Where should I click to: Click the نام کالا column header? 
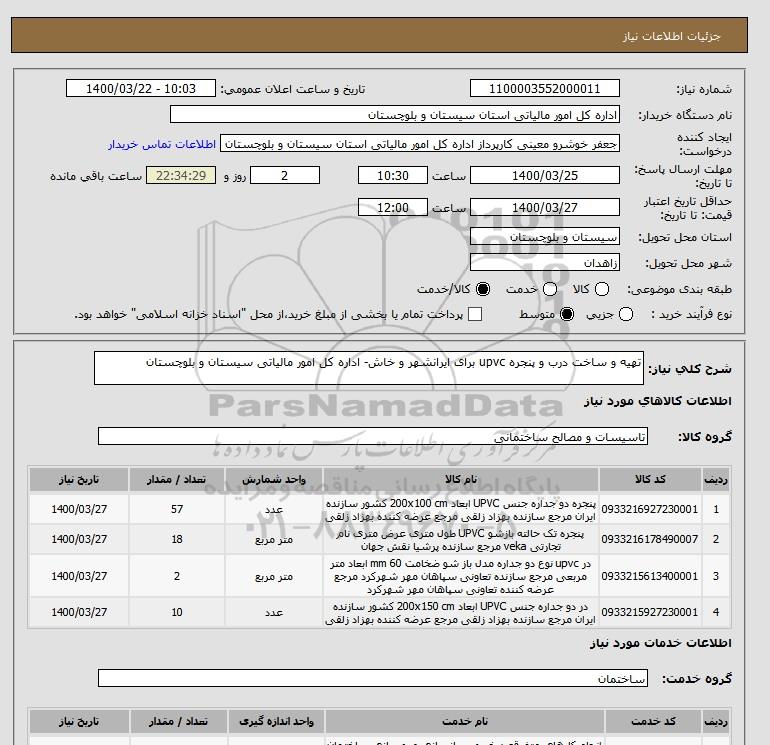[x=461, y=480]
